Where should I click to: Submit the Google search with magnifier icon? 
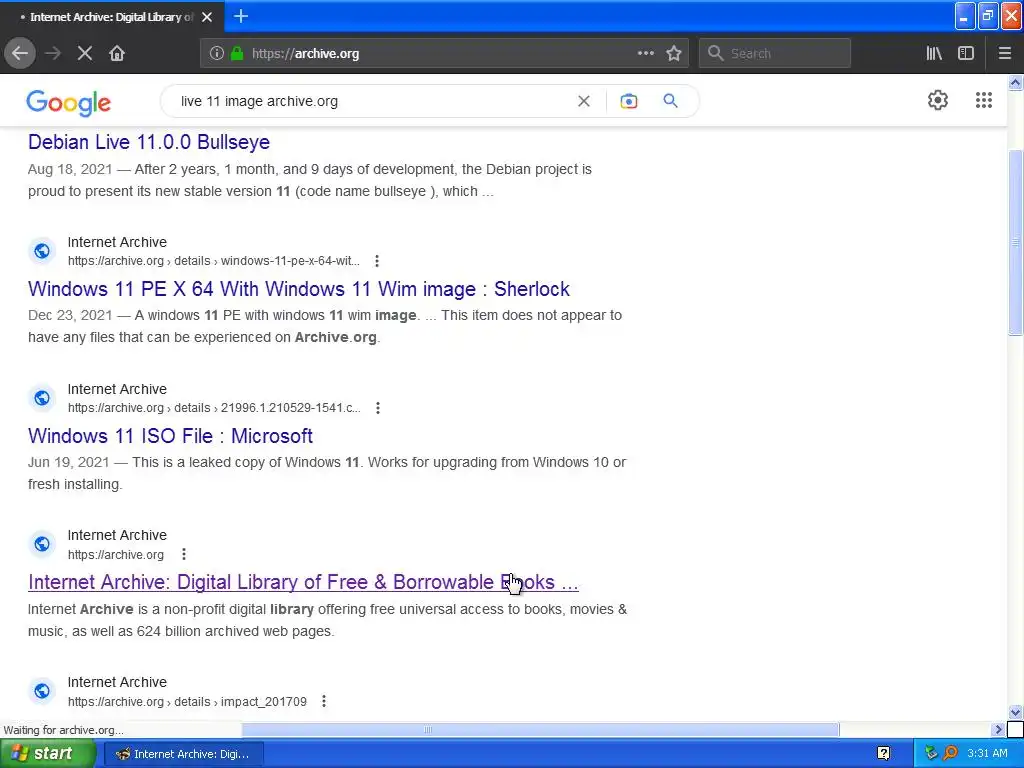click(x=671, y=101)
